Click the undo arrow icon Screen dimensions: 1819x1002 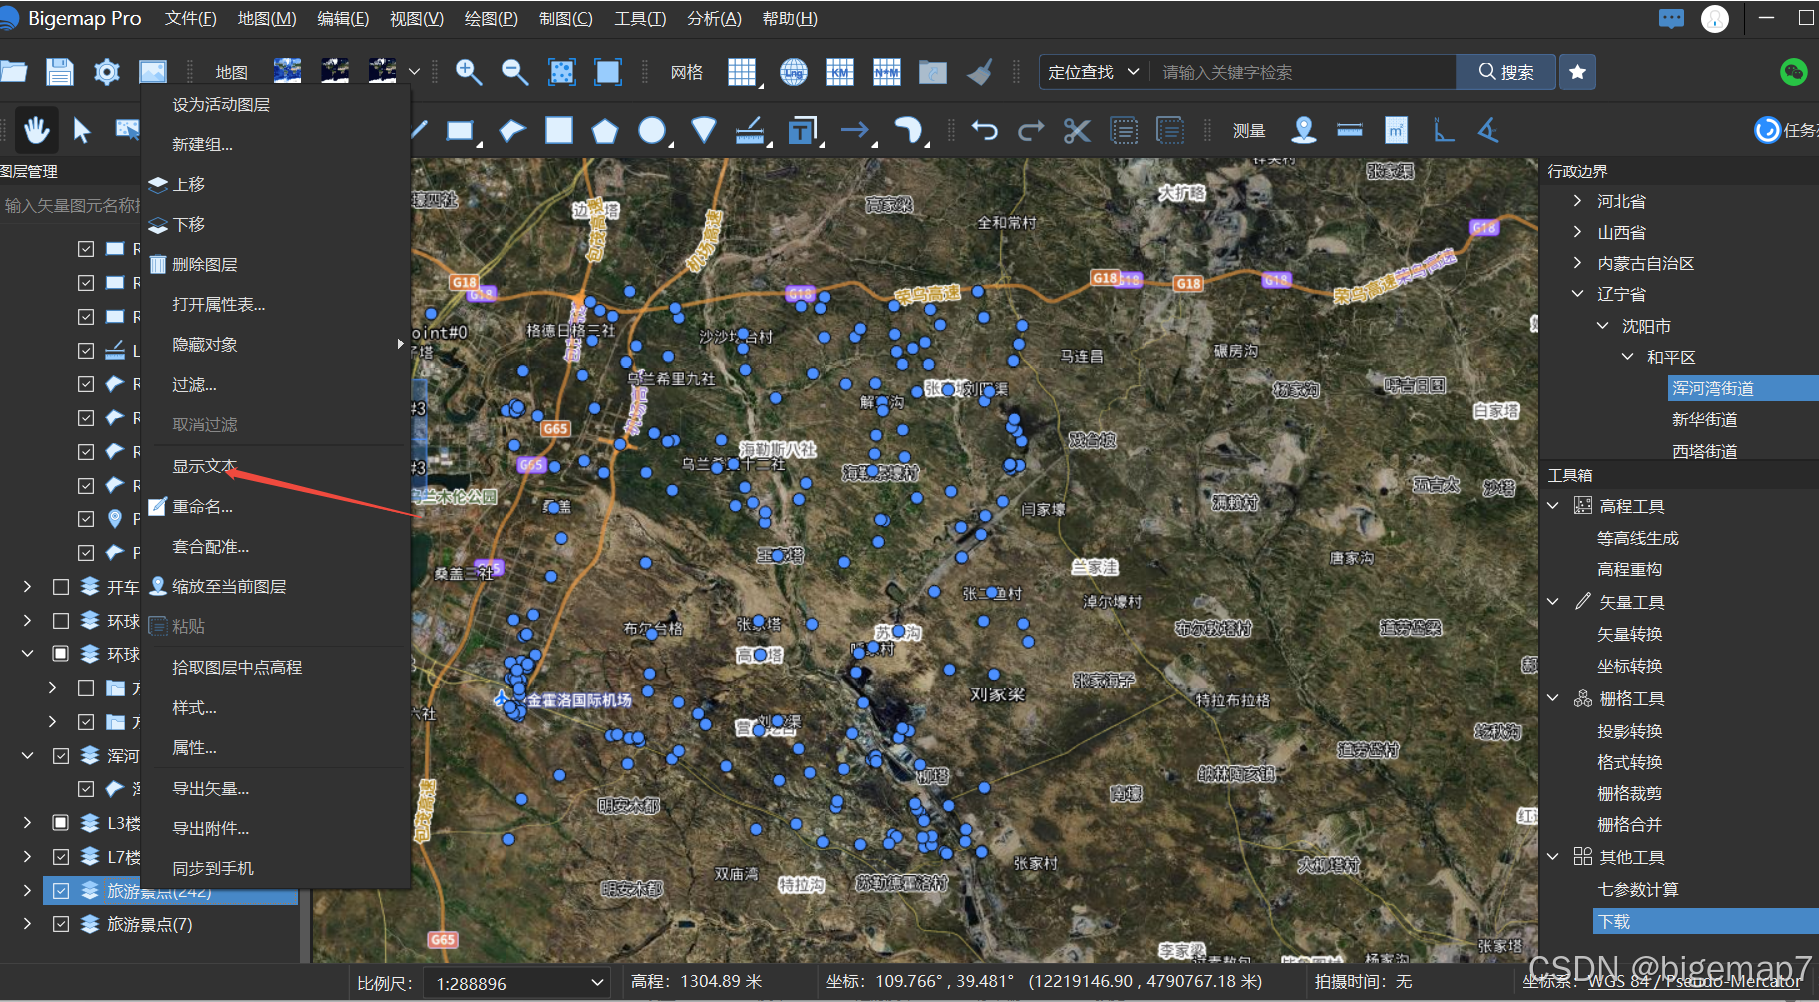[984, 130]
